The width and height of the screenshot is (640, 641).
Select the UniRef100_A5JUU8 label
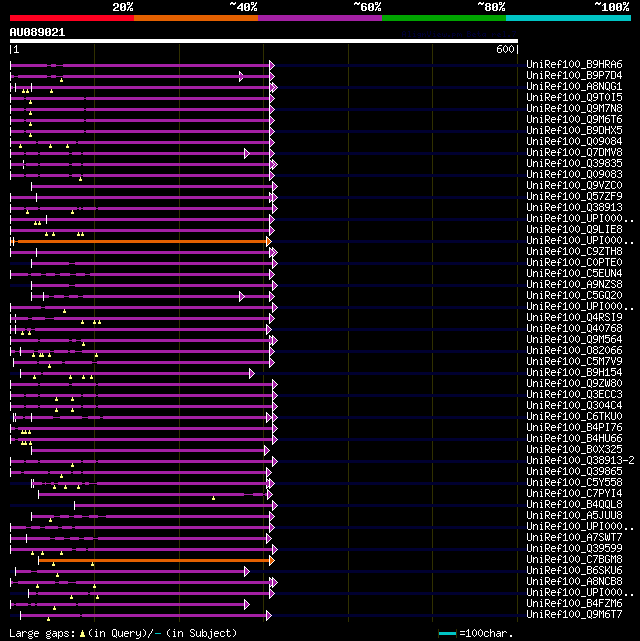pos(574,515)
